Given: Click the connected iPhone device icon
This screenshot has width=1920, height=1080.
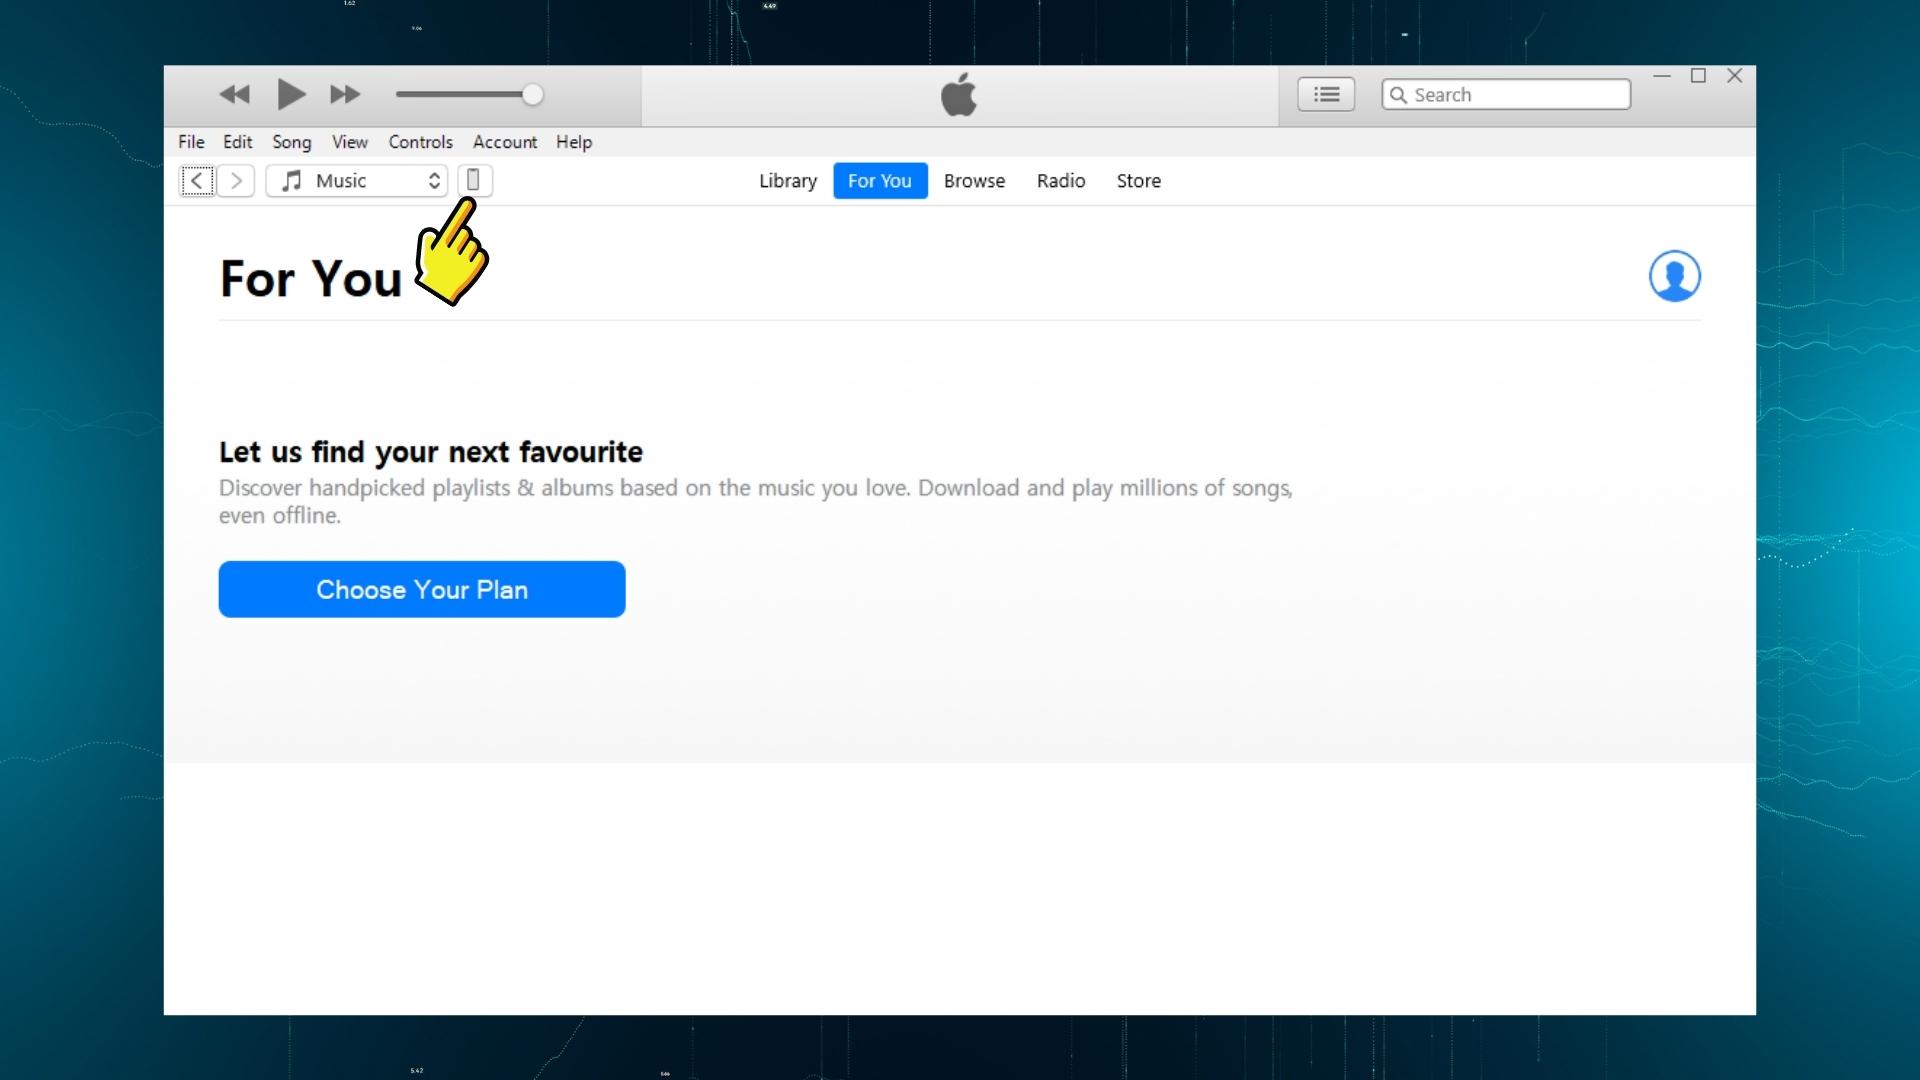Looking at the screenshot, I should pos(474,180).
